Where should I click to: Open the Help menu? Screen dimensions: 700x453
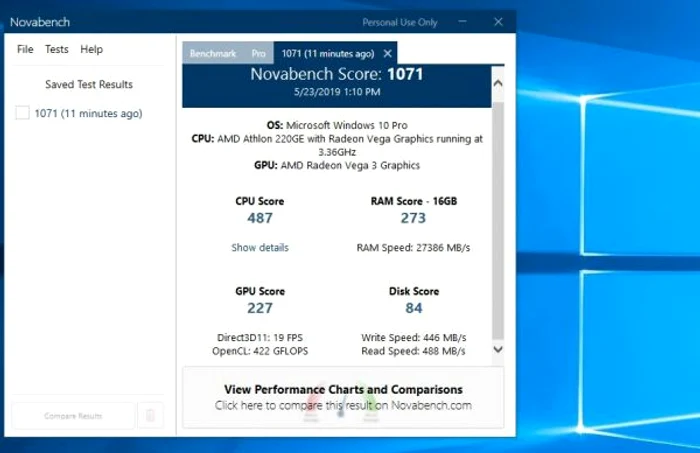92,49
